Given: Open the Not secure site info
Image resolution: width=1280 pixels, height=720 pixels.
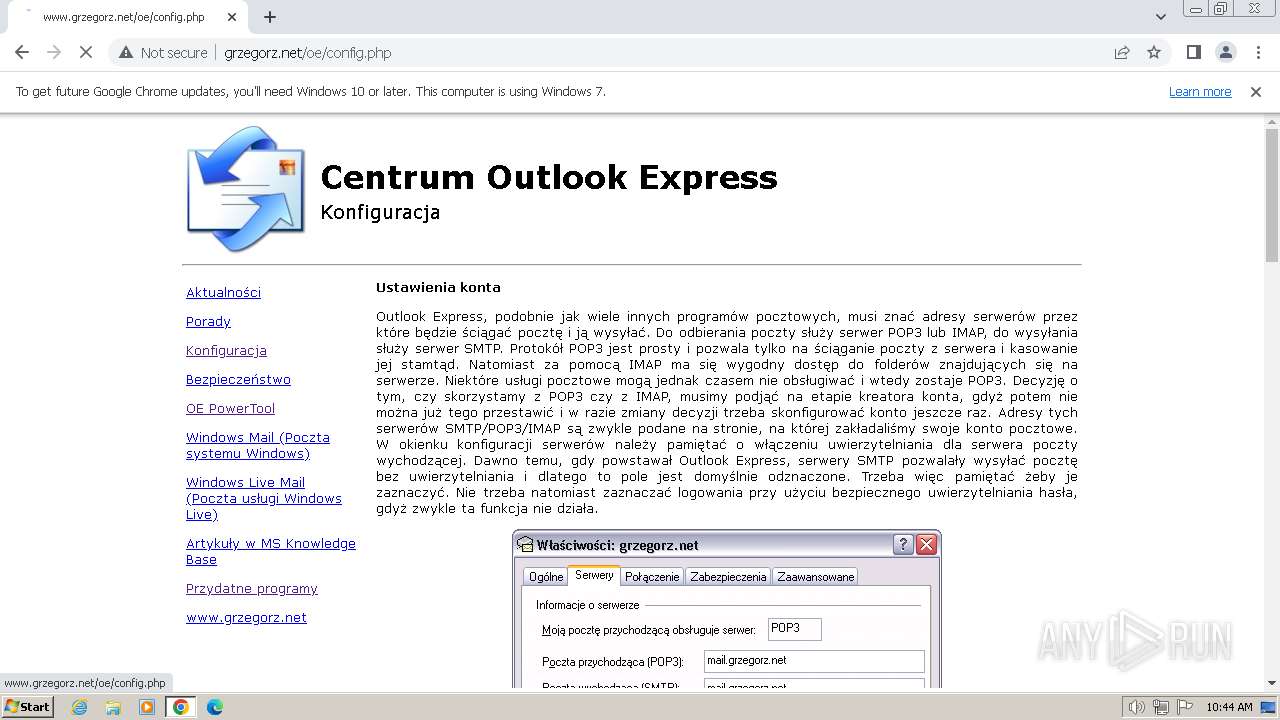Looking at the screenshot, I should pyautogui.click(x=163, y=53).
